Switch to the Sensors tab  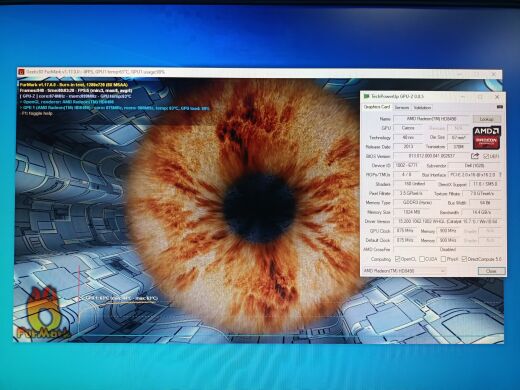402,107
